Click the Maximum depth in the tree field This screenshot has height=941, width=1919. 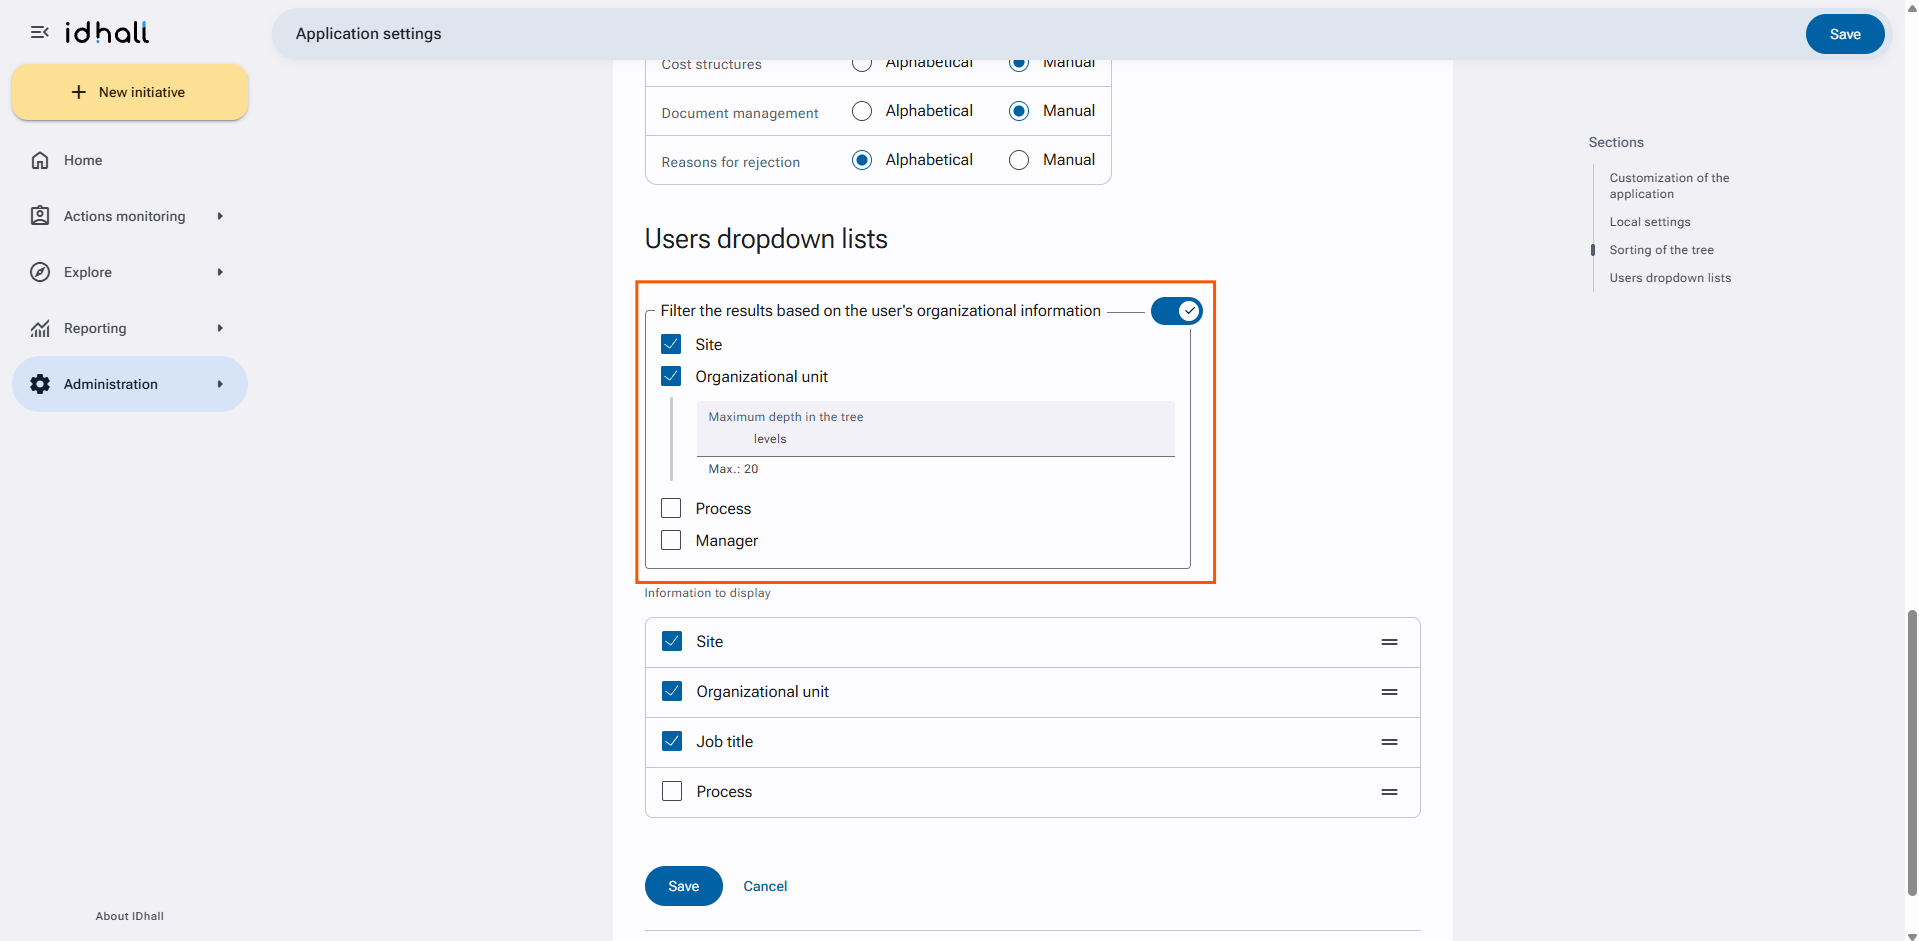[936, 429]
